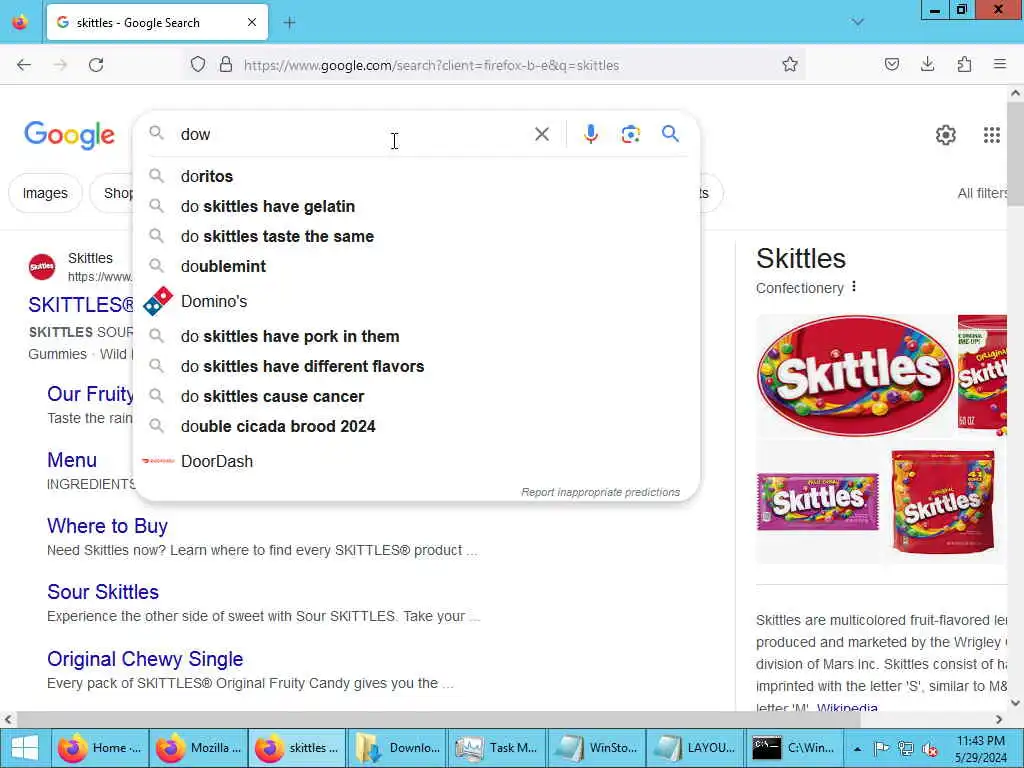Select 'do skittles have gelatin' suggestion
The width and height of the screenshot is (1024, 768).
pos(417,206)
